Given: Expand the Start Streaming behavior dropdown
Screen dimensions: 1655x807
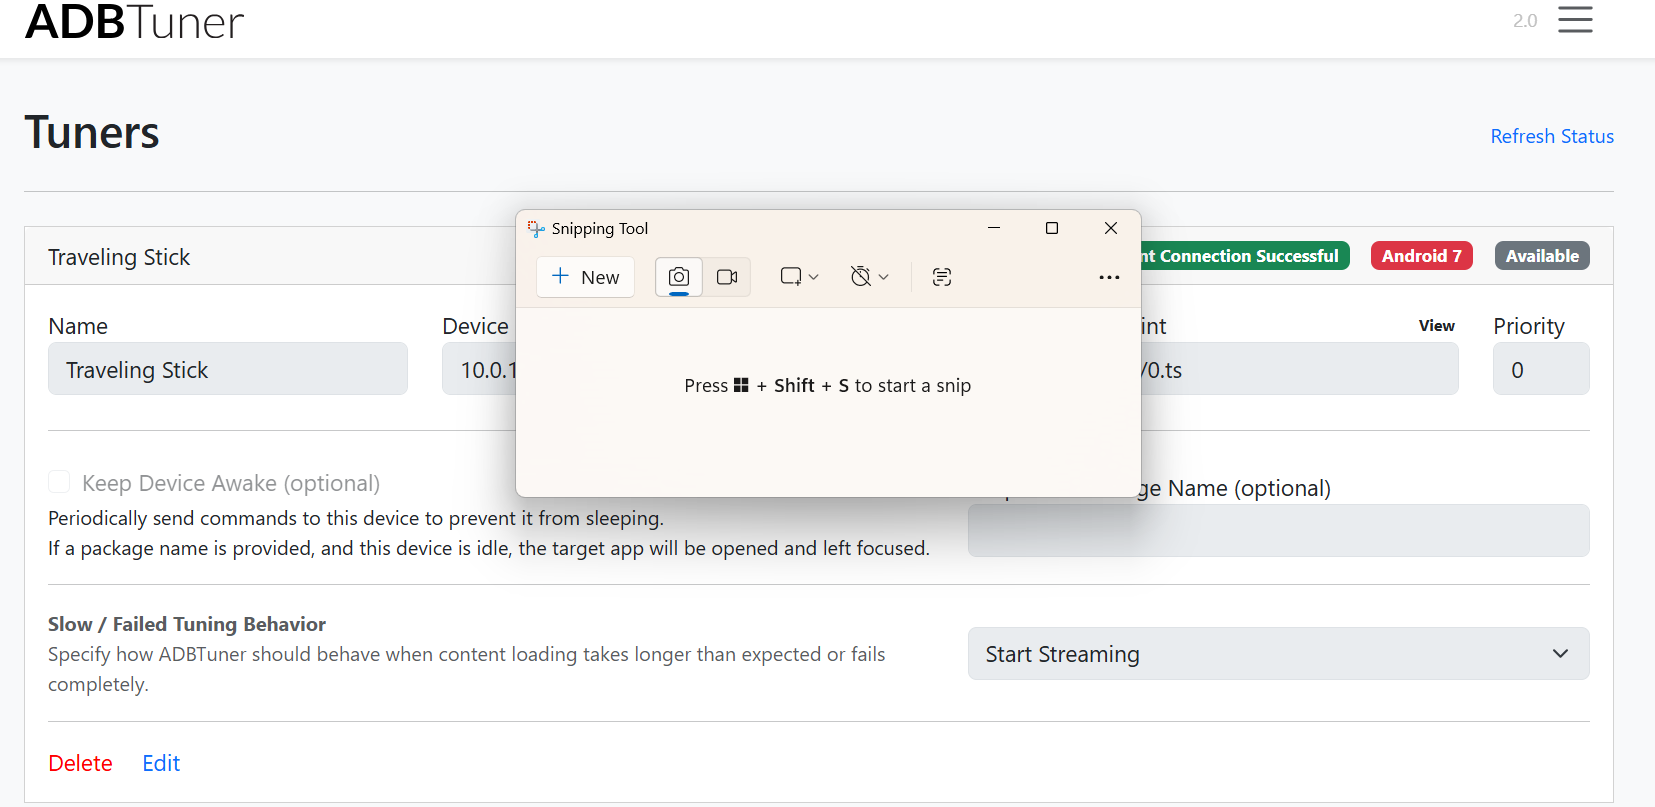Looking at the screenshot, I should (x=1277, y=654).
